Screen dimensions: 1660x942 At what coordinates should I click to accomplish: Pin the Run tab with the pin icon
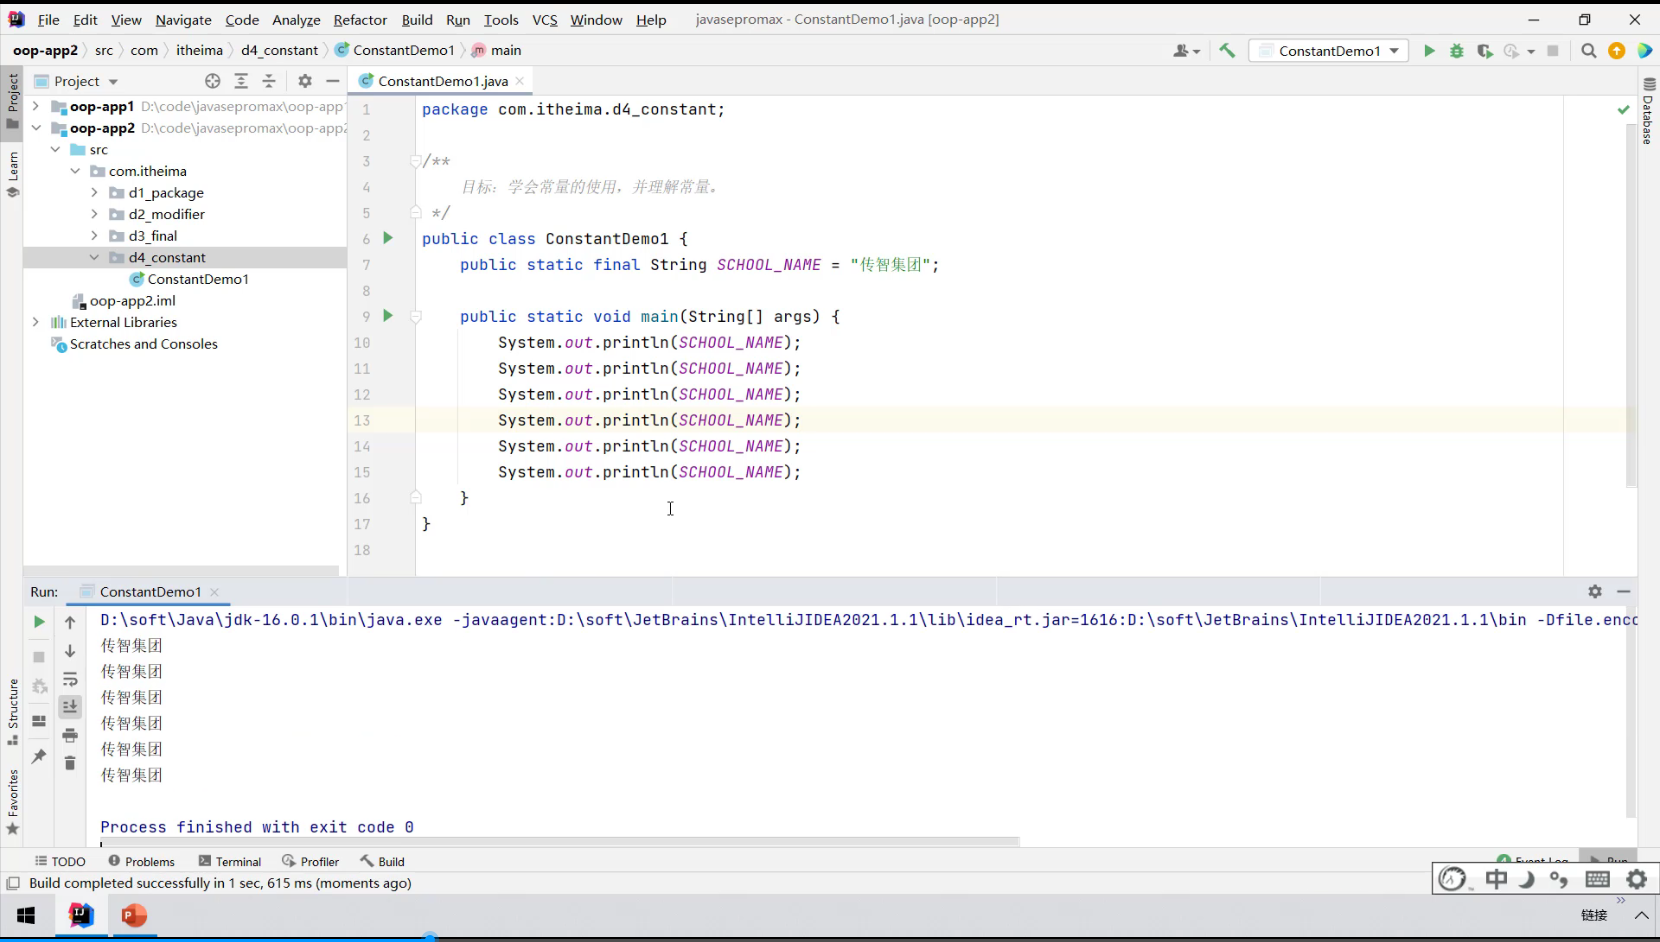click(x=39, y=756)
